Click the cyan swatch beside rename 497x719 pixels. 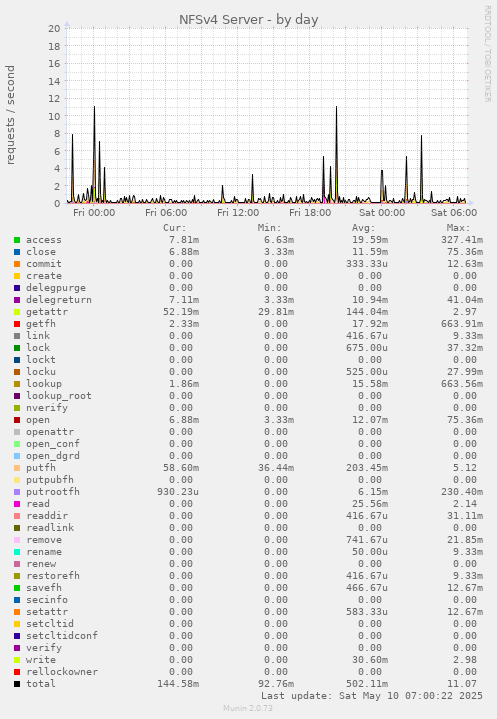(x=17, y=552)
